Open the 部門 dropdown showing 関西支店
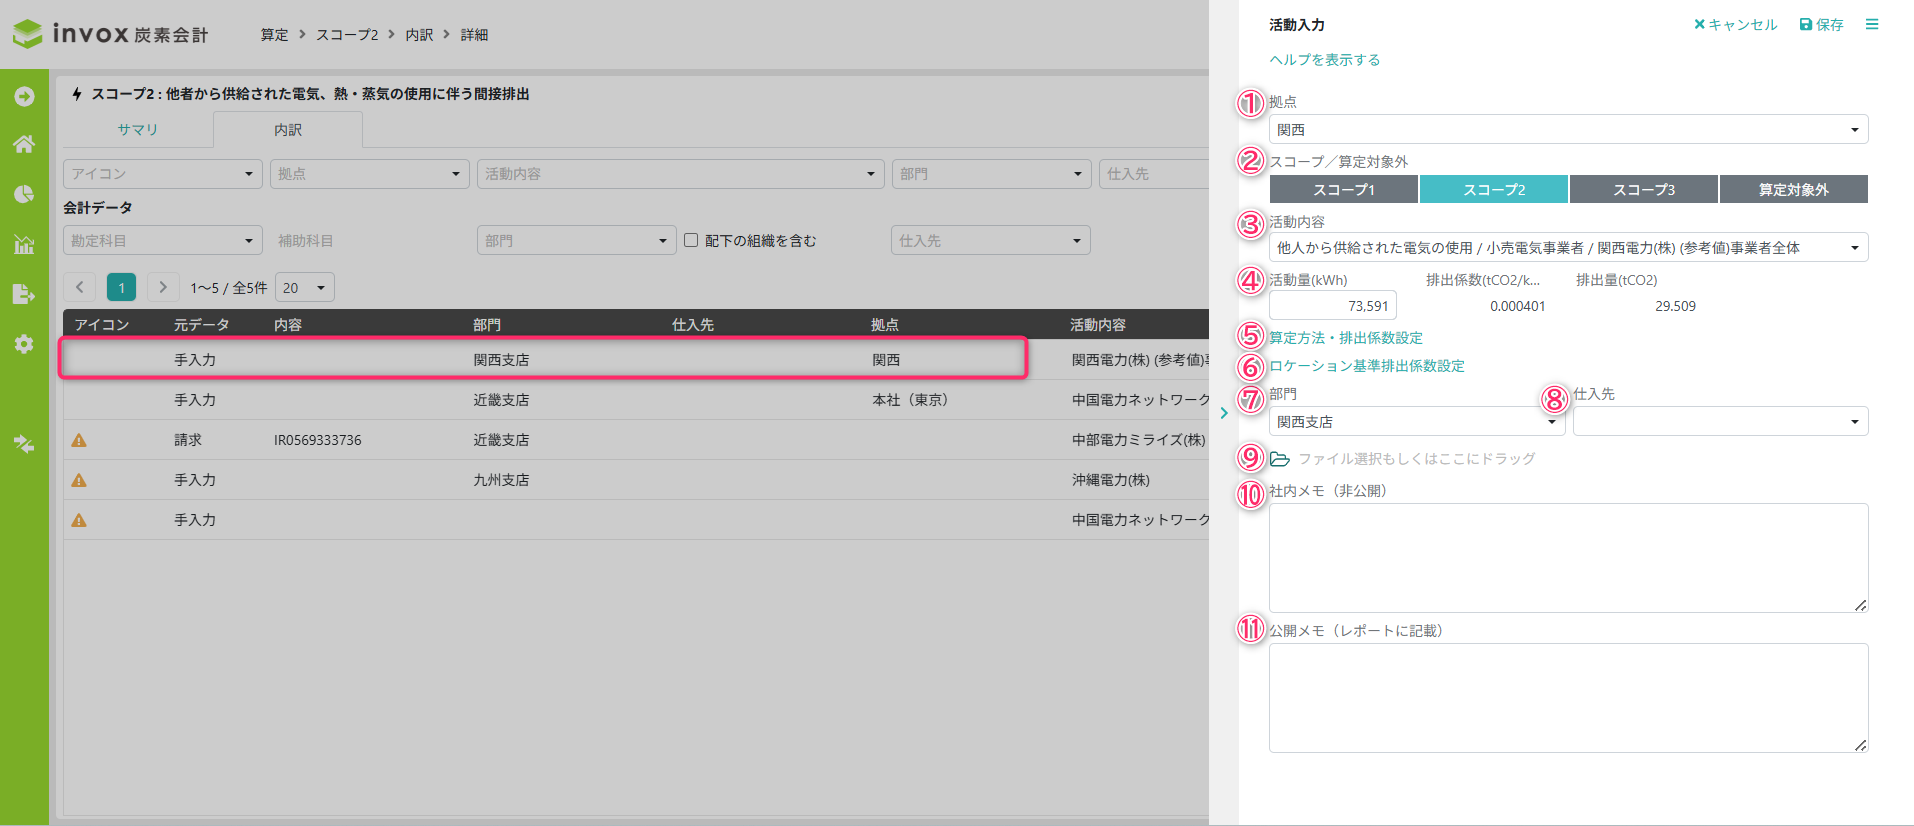1914x826 pixels. [x=1416, y=422]
